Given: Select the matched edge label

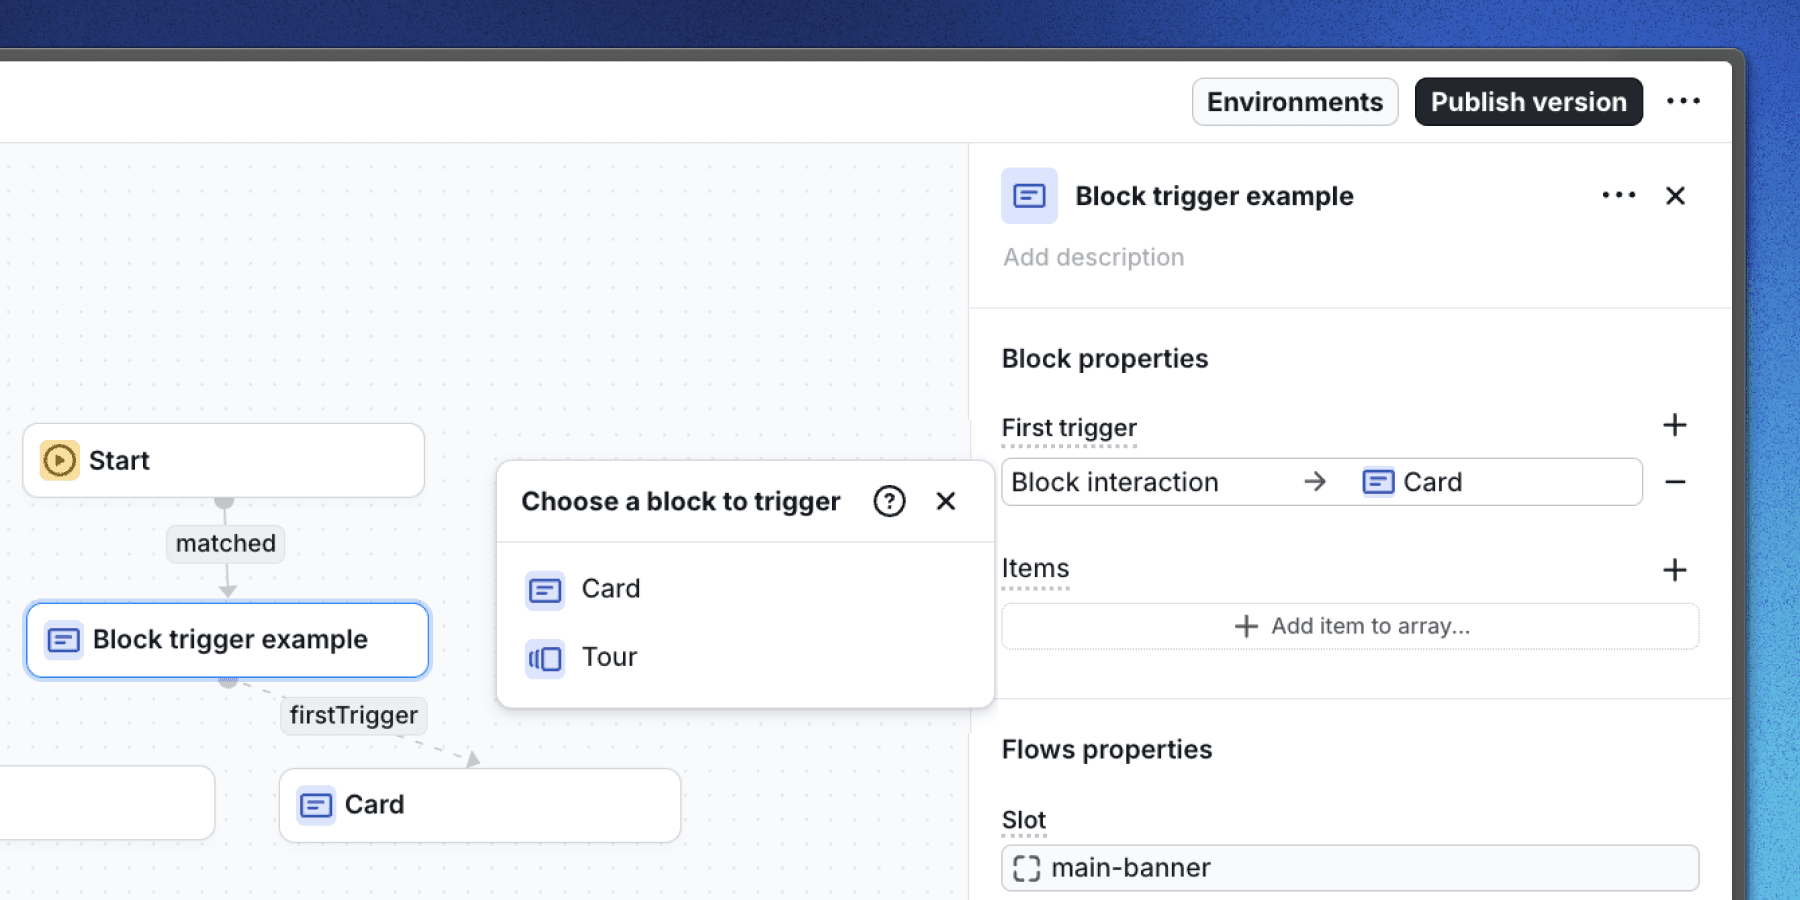Looking at the screenshot, I should click(x=225, y=543).
